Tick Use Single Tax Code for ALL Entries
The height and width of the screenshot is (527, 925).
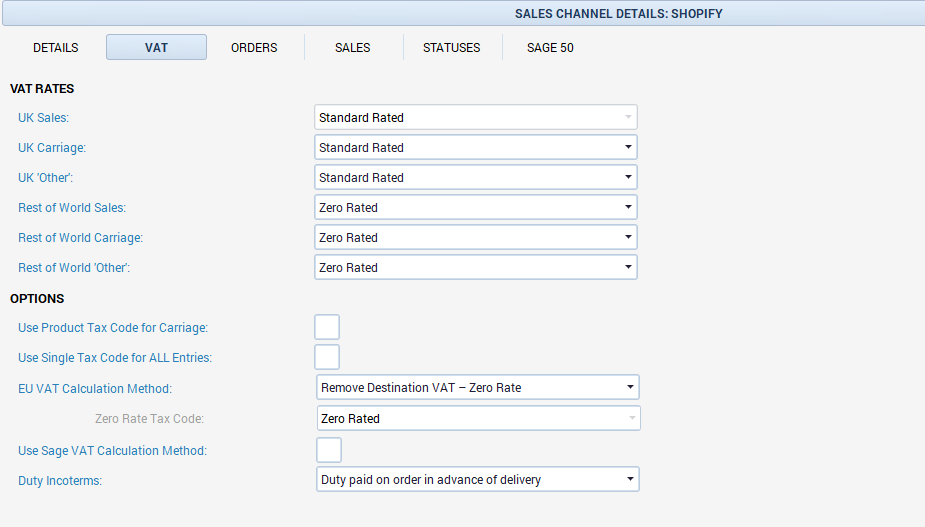pyautogui.click(x=327, y=357)
